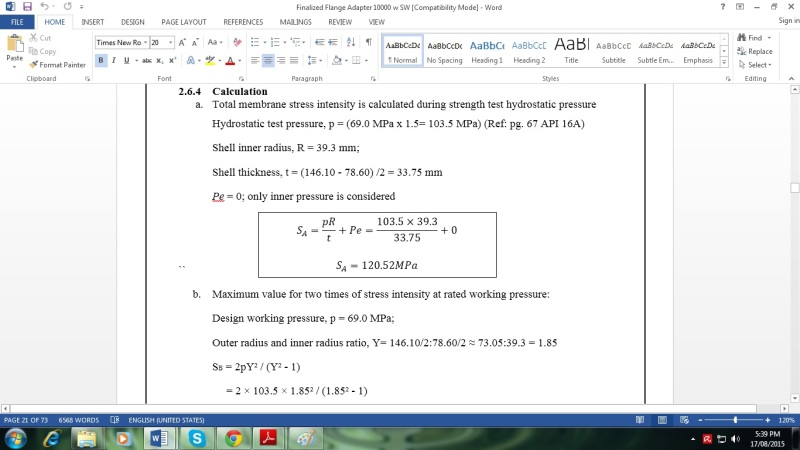Image resolution: width=800 pixels, height=450 pixels.
Task: Click Sign in link
Action: (x=789, y=20)
